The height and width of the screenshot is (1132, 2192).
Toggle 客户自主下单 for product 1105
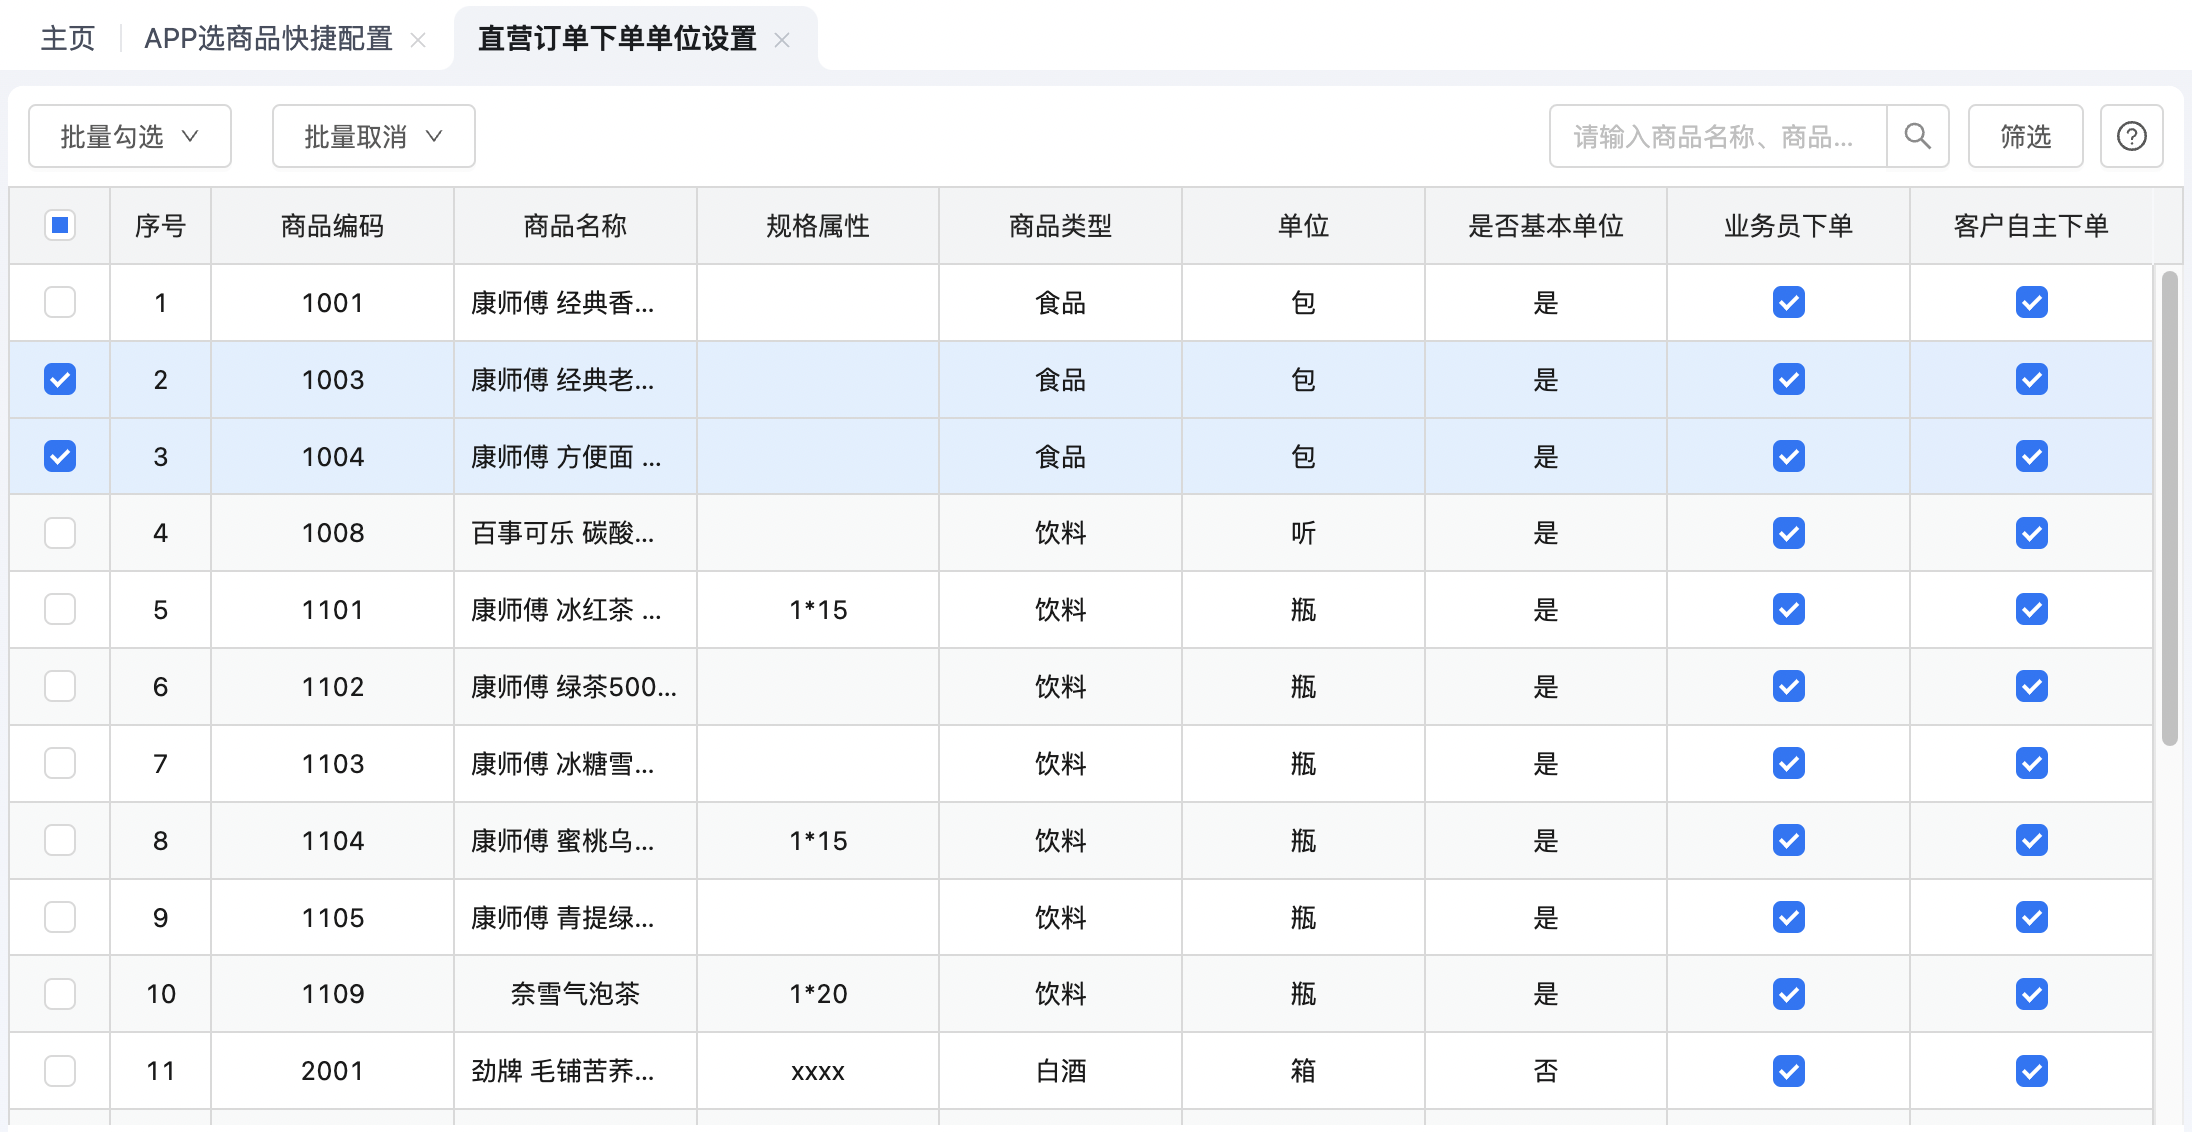click(x=2032, y=917)
